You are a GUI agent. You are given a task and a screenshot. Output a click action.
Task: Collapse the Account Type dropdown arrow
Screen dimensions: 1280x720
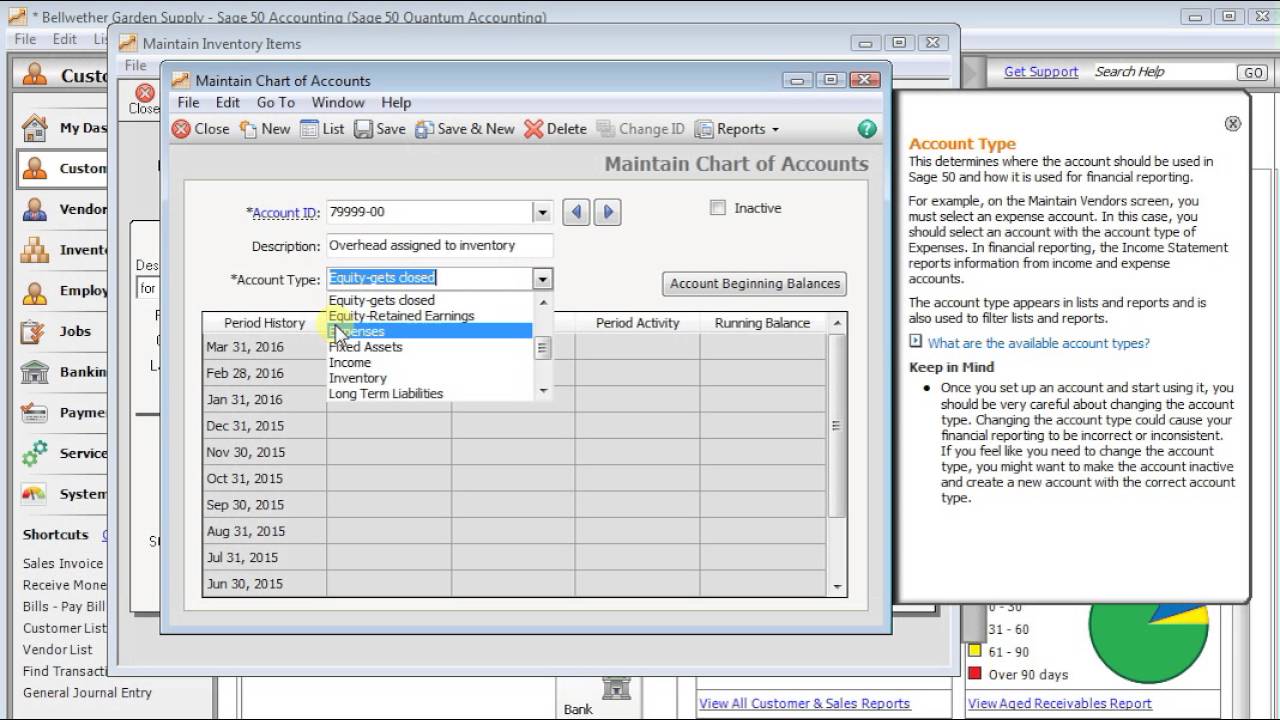(542, 279)
